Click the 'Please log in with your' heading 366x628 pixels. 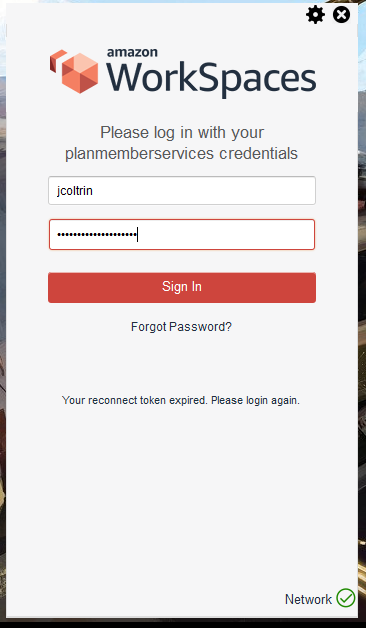pos(182,133)
